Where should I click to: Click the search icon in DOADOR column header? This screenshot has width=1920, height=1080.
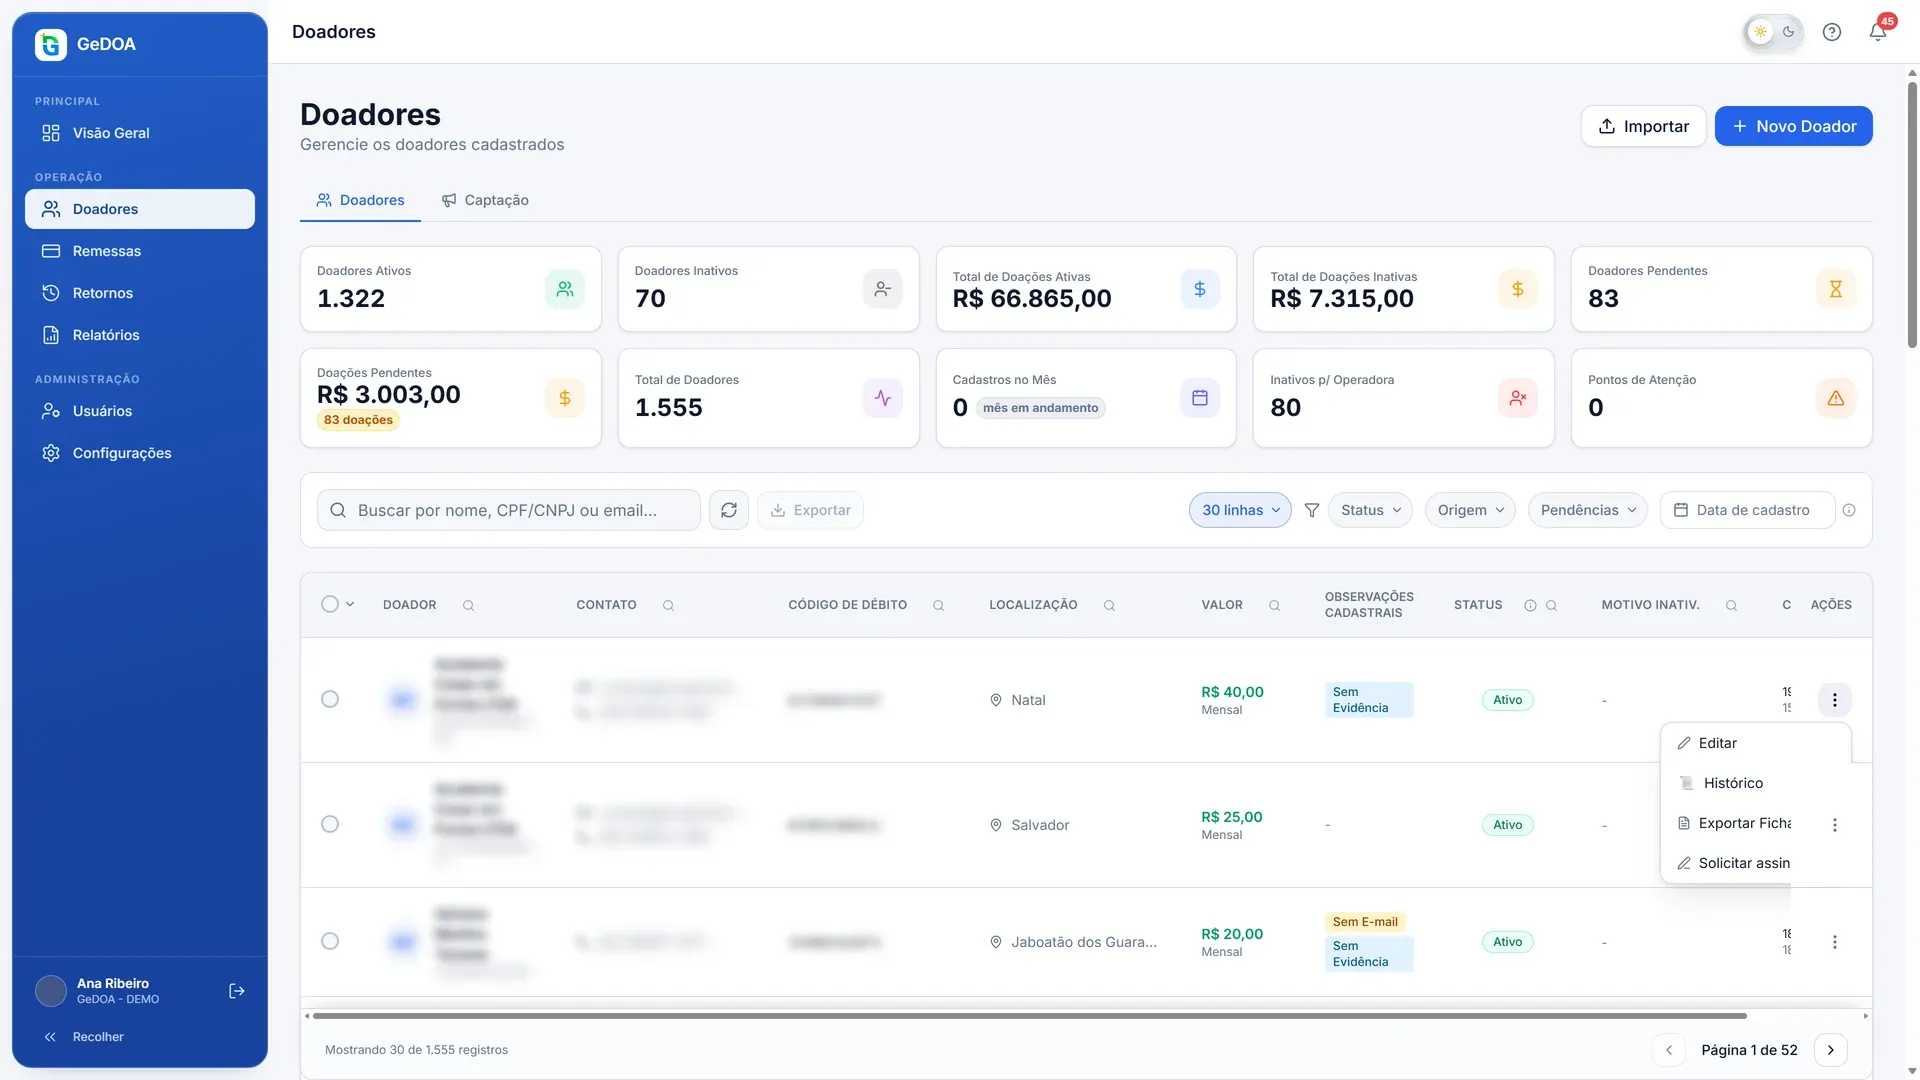468,605
